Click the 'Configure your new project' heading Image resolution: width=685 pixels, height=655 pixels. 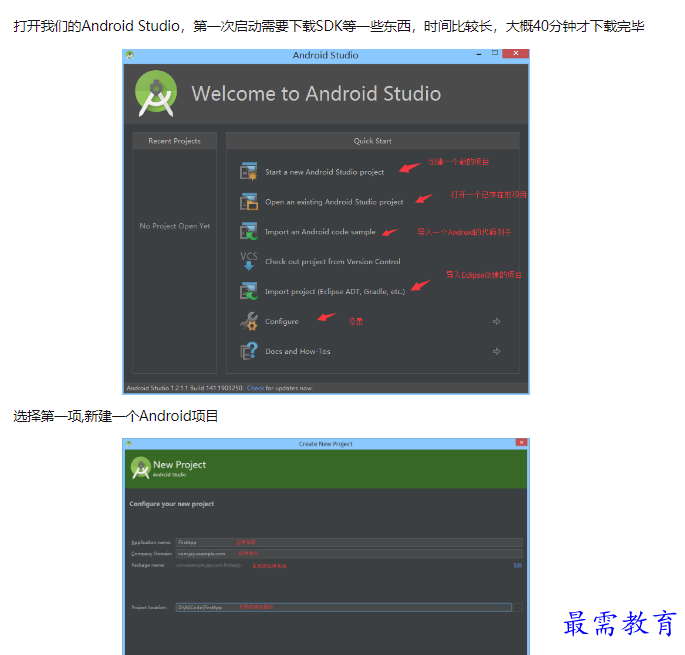point(172,504)
